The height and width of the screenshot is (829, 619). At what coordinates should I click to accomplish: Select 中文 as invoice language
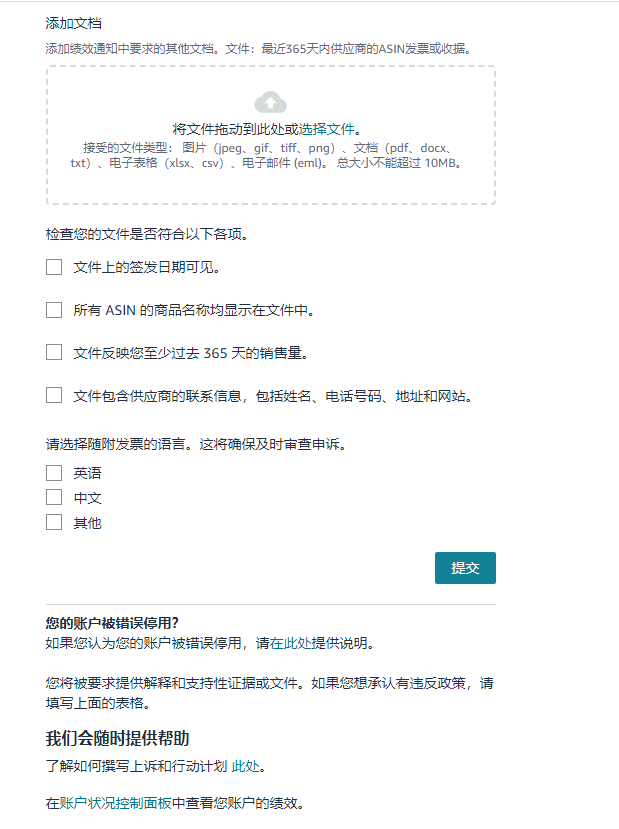click(x=54, y=497)
